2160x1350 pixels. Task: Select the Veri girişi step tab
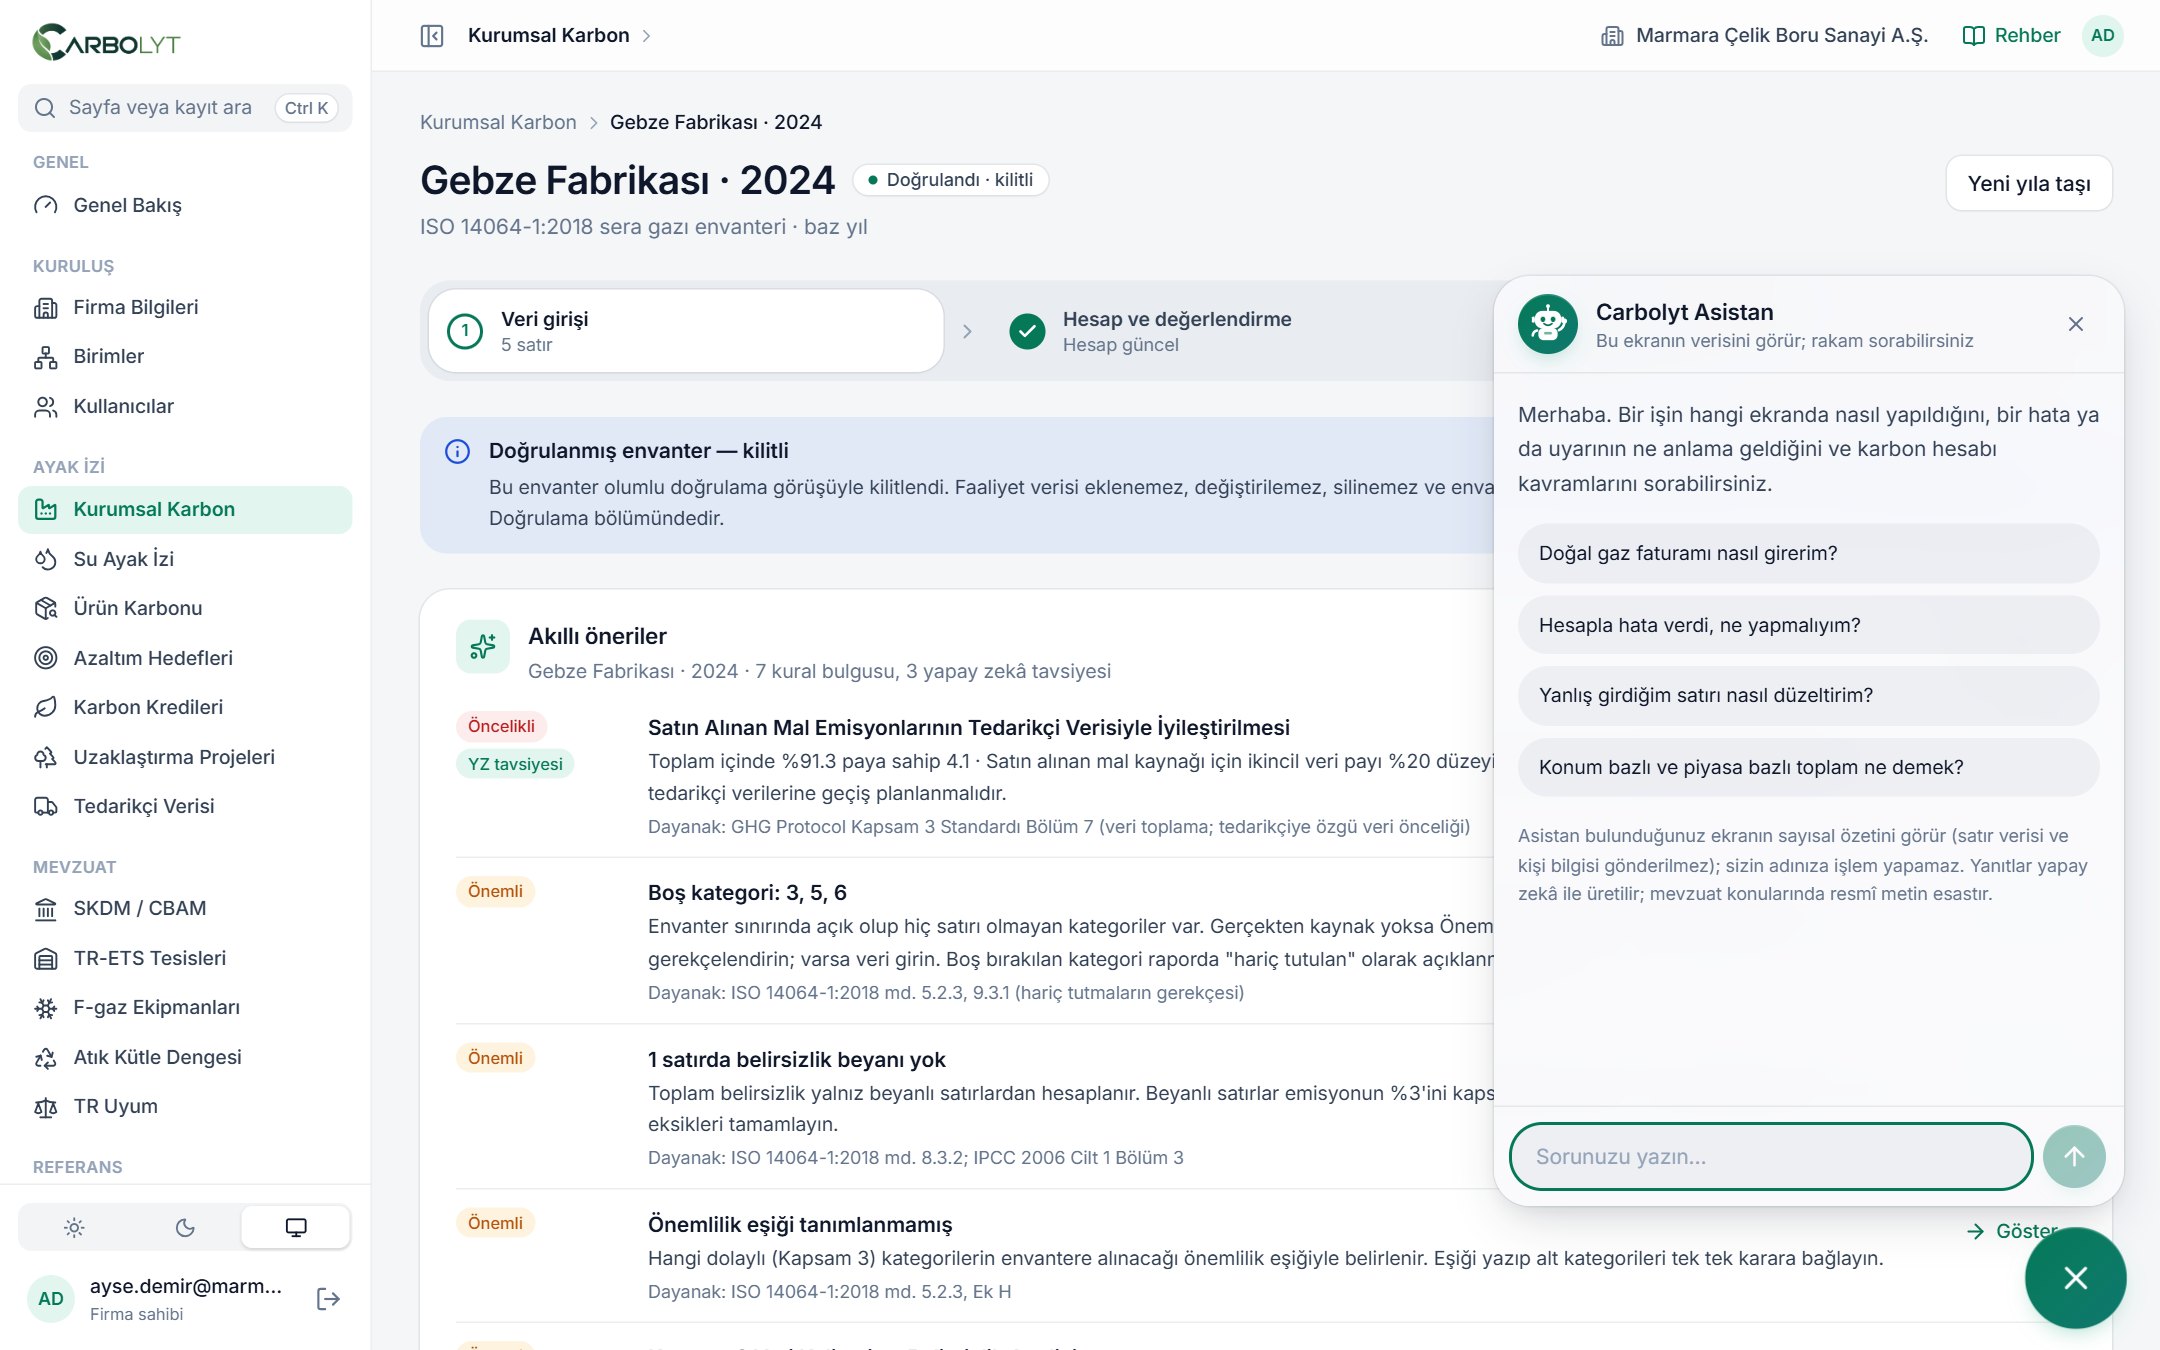(686, 331)
